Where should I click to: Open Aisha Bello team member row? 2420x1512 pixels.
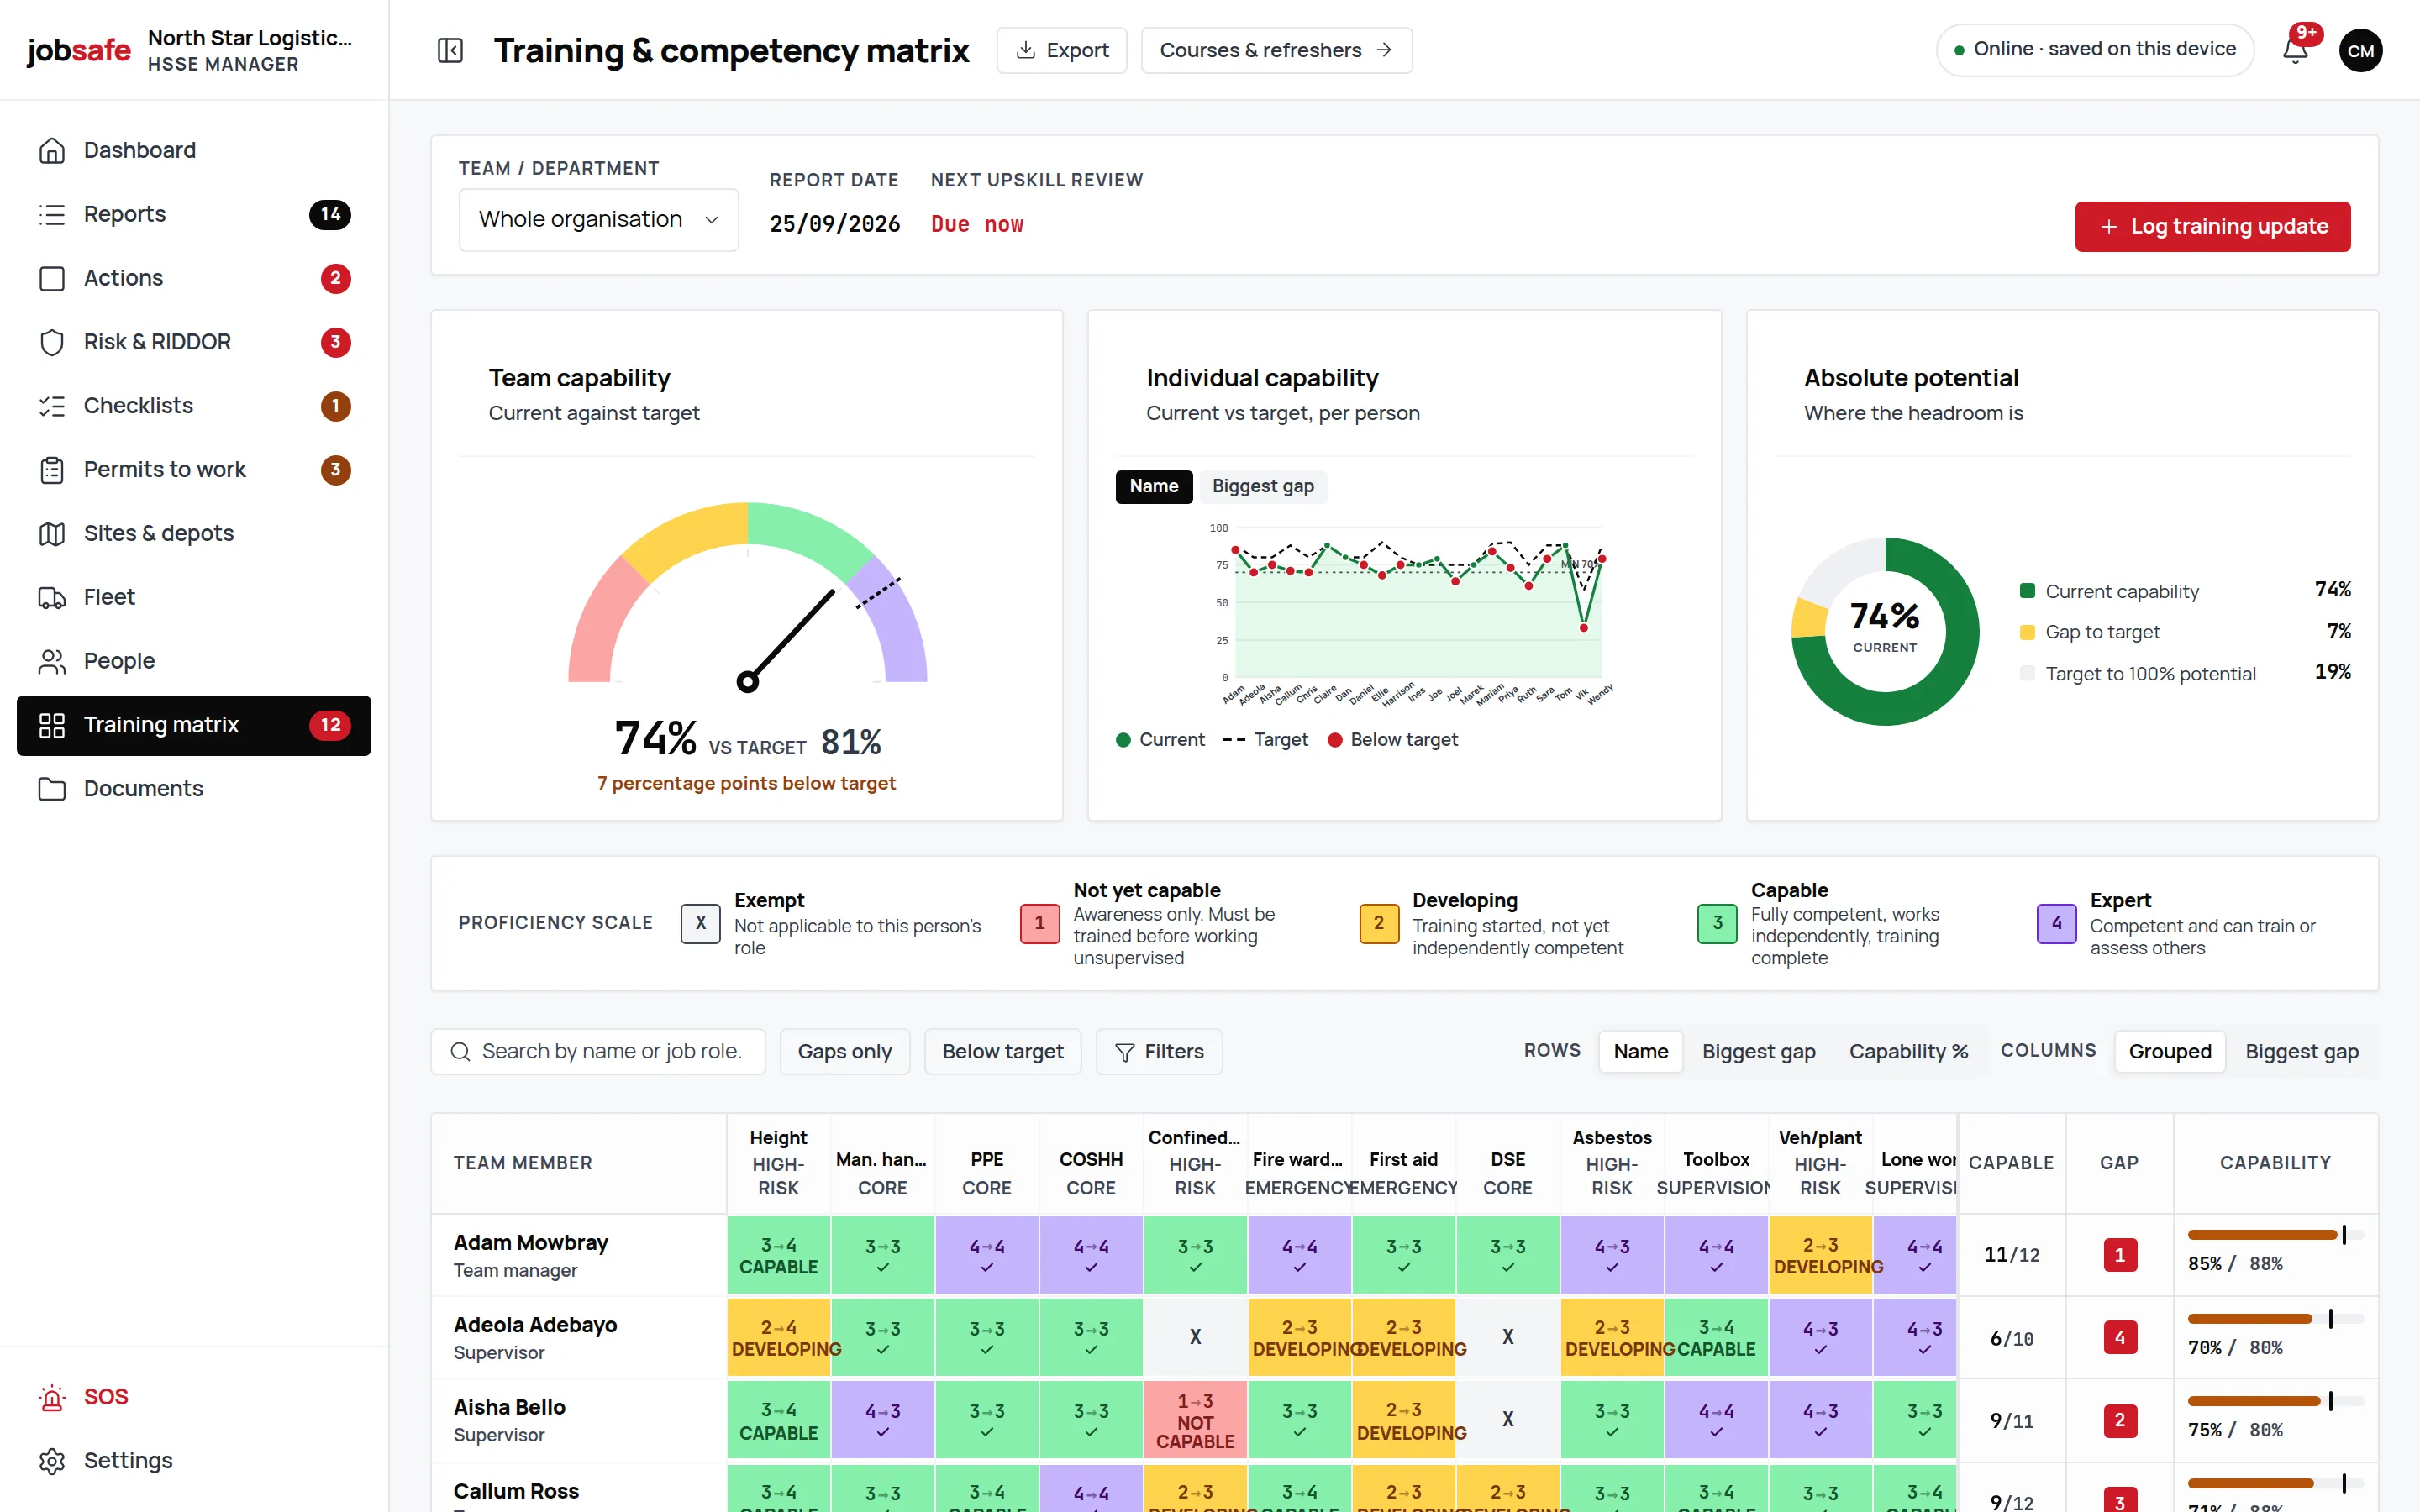(579, 1421)
